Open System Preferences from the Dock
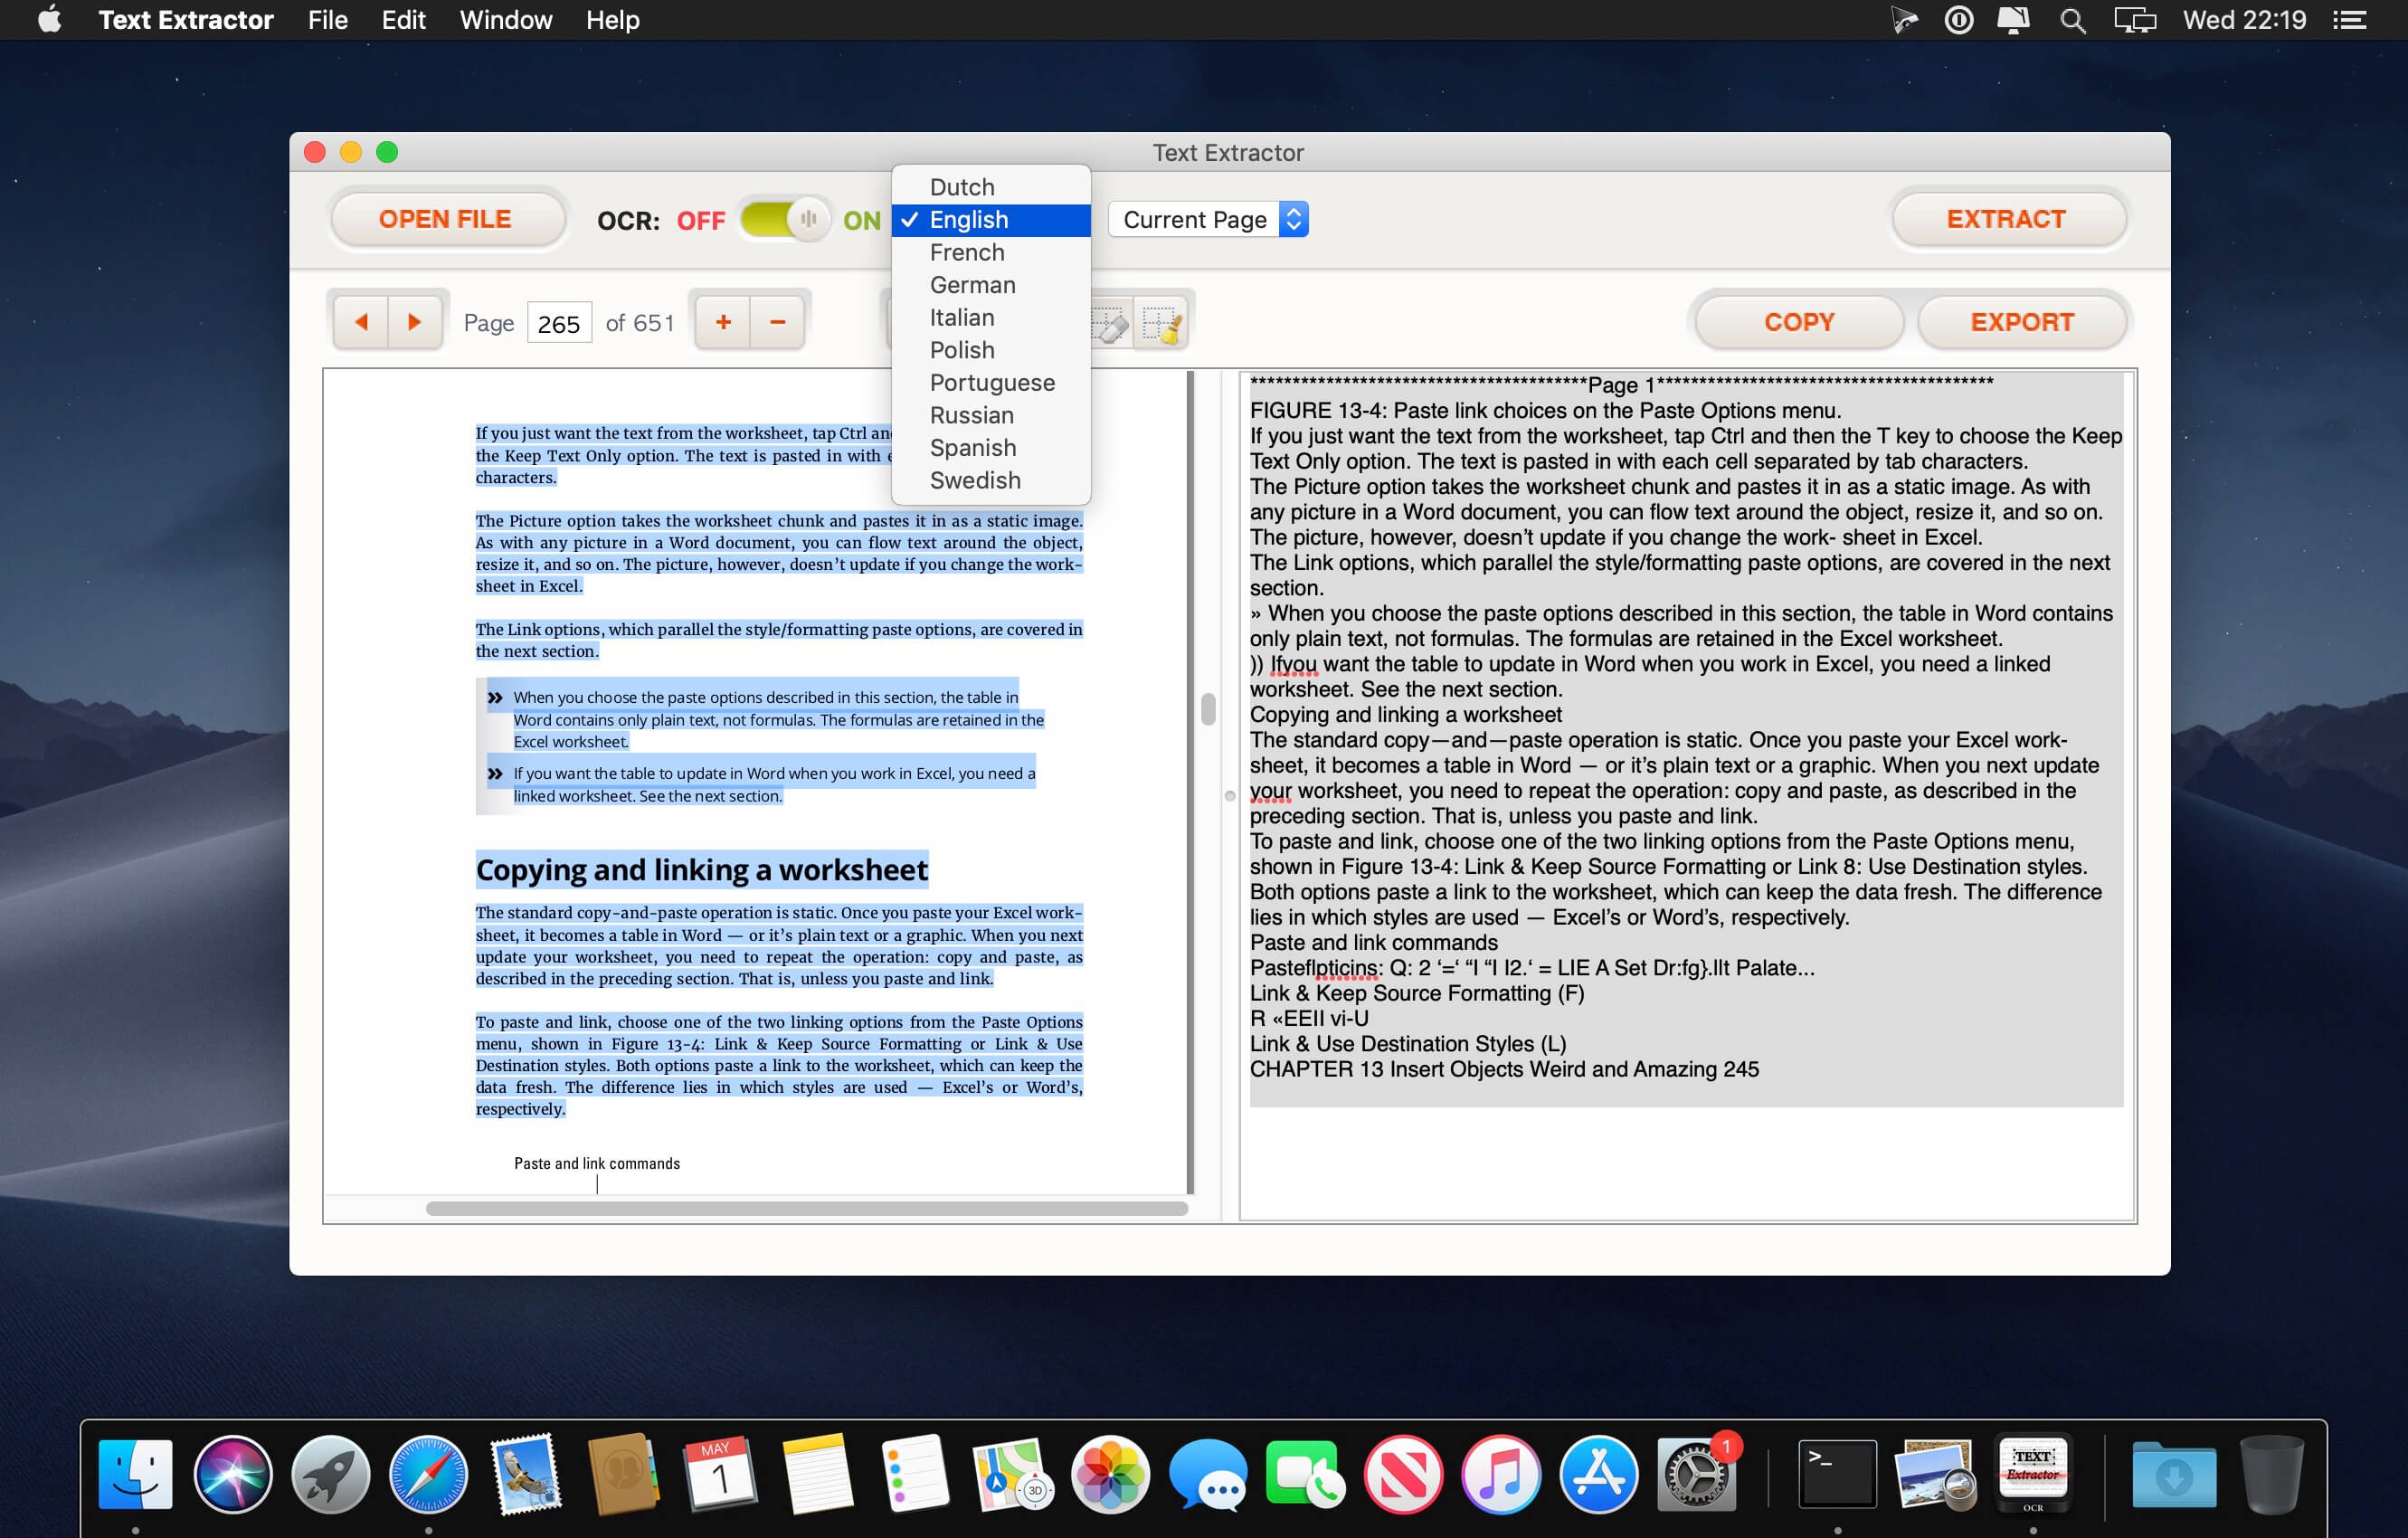2408x1538 pixels. [x=1697, y=1472]
